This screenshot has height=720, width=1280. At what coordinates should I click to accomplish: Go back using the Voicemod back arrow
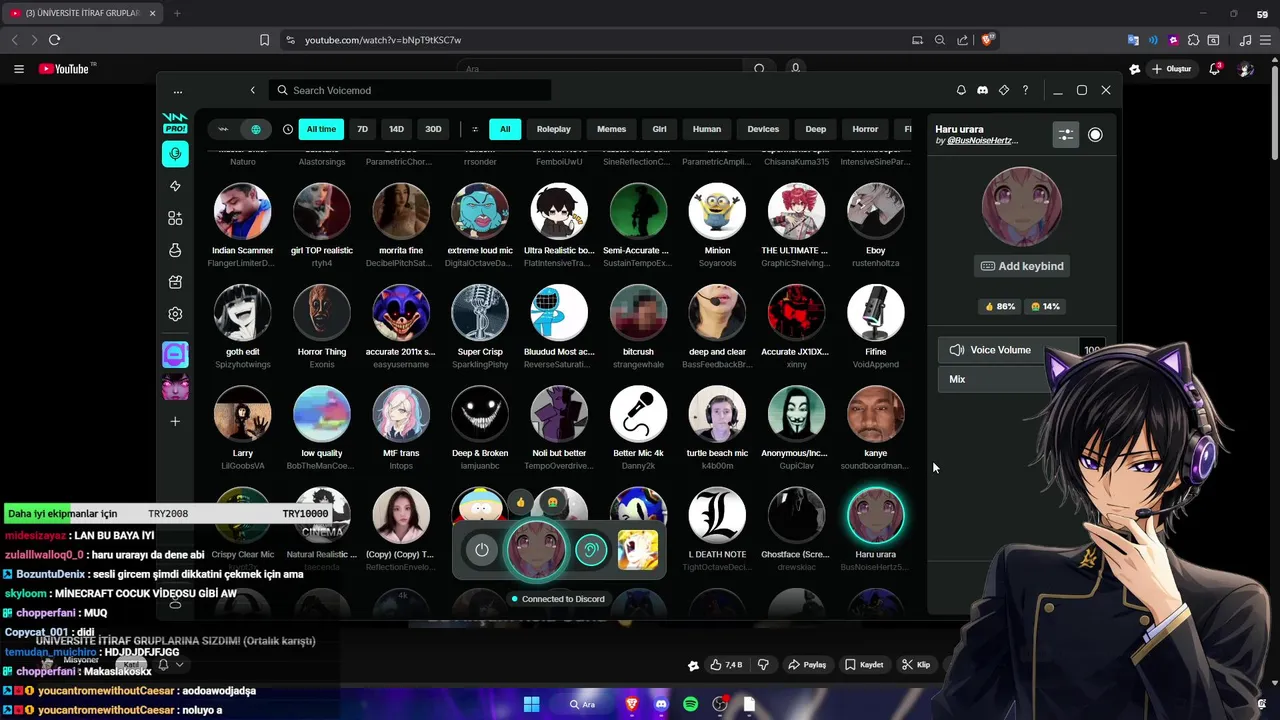(252, 90)
